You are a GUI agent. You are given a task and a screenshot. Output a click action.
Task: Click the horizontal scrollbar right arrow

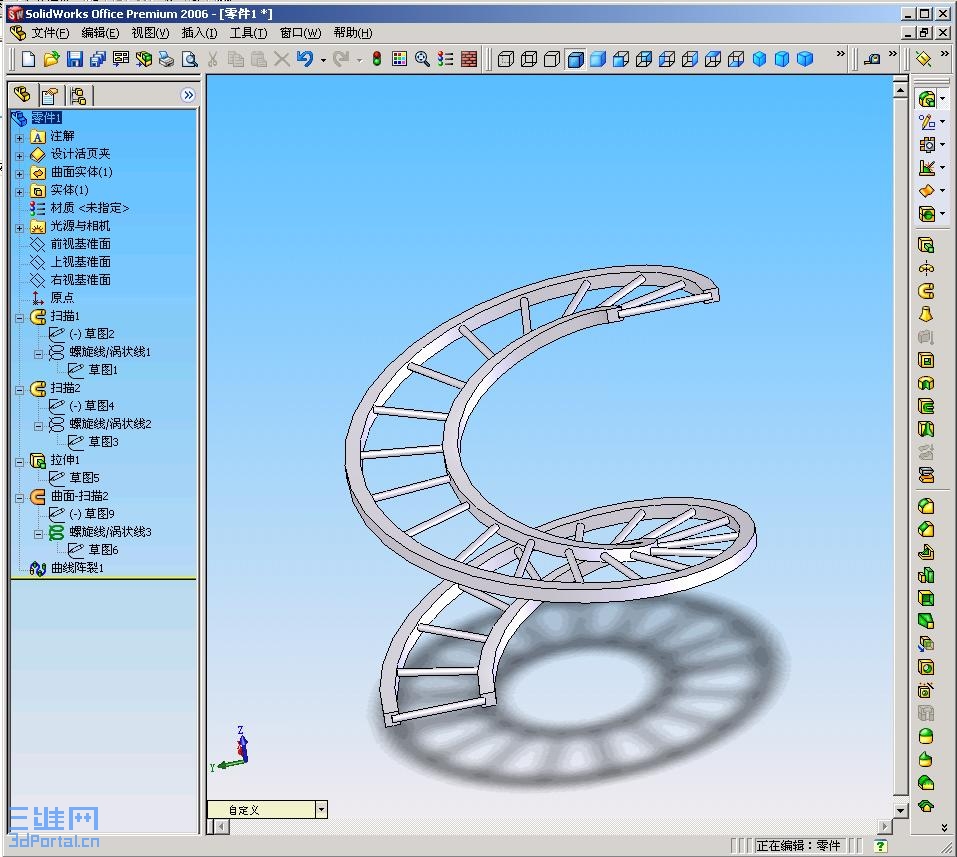click(x=884, y=826)
